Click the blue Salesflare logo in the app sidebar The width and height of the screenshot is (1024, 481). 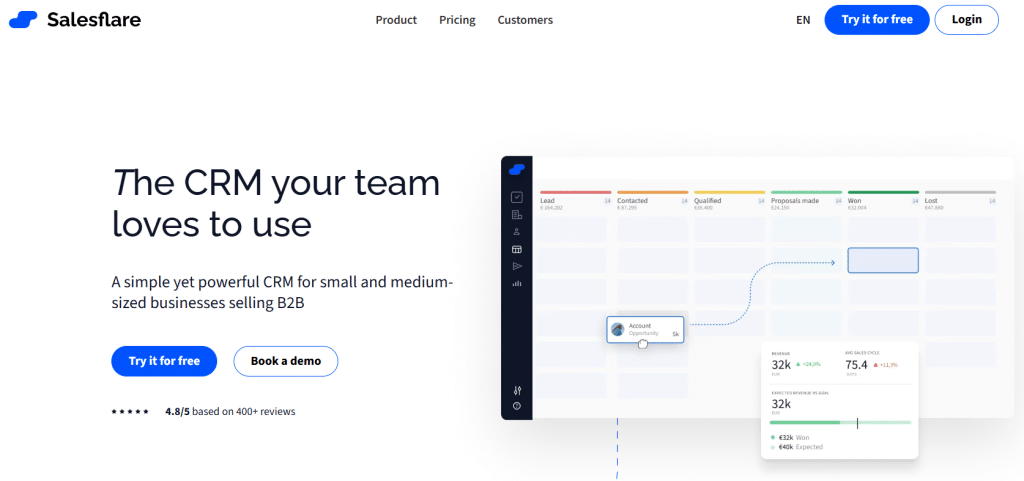517,169
